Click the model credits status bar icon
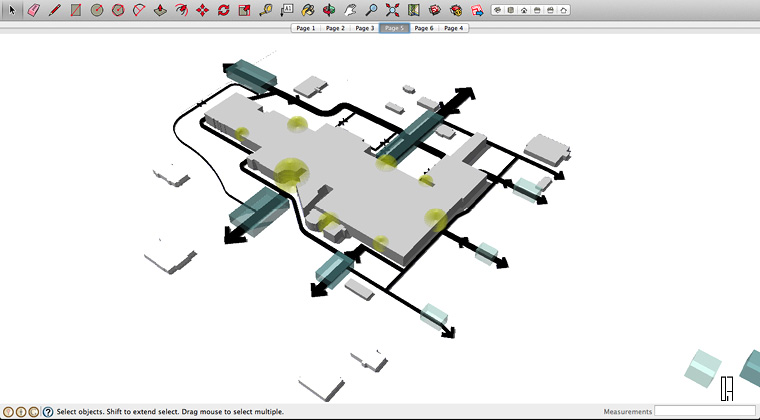This screenshot has width=760, height=420. tap(21, 412)
